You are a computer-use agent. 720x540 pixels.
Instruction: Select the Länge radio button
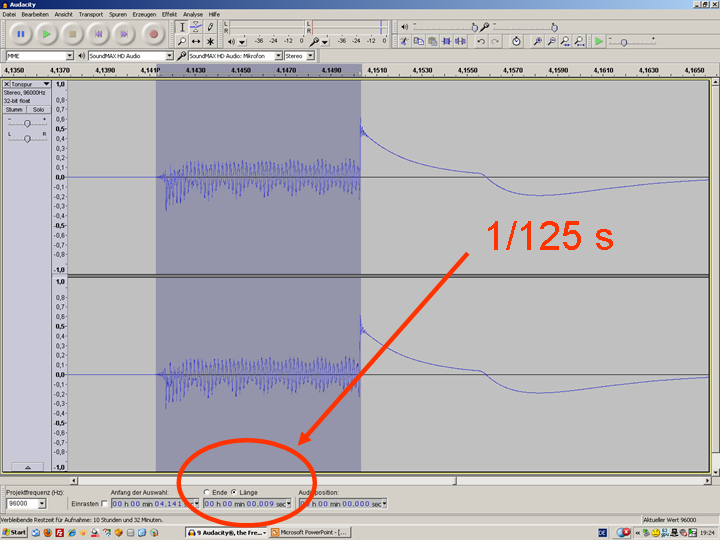234,493
